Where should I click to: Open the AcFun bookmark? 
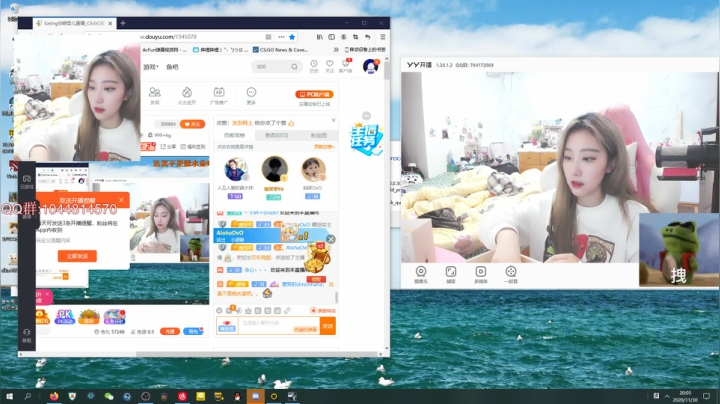164,50
